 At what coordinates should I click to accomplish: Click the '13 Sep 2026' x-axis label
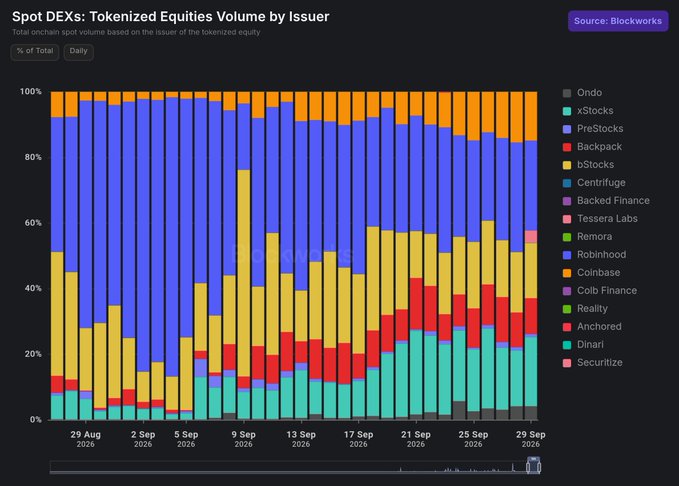[301, 439]
